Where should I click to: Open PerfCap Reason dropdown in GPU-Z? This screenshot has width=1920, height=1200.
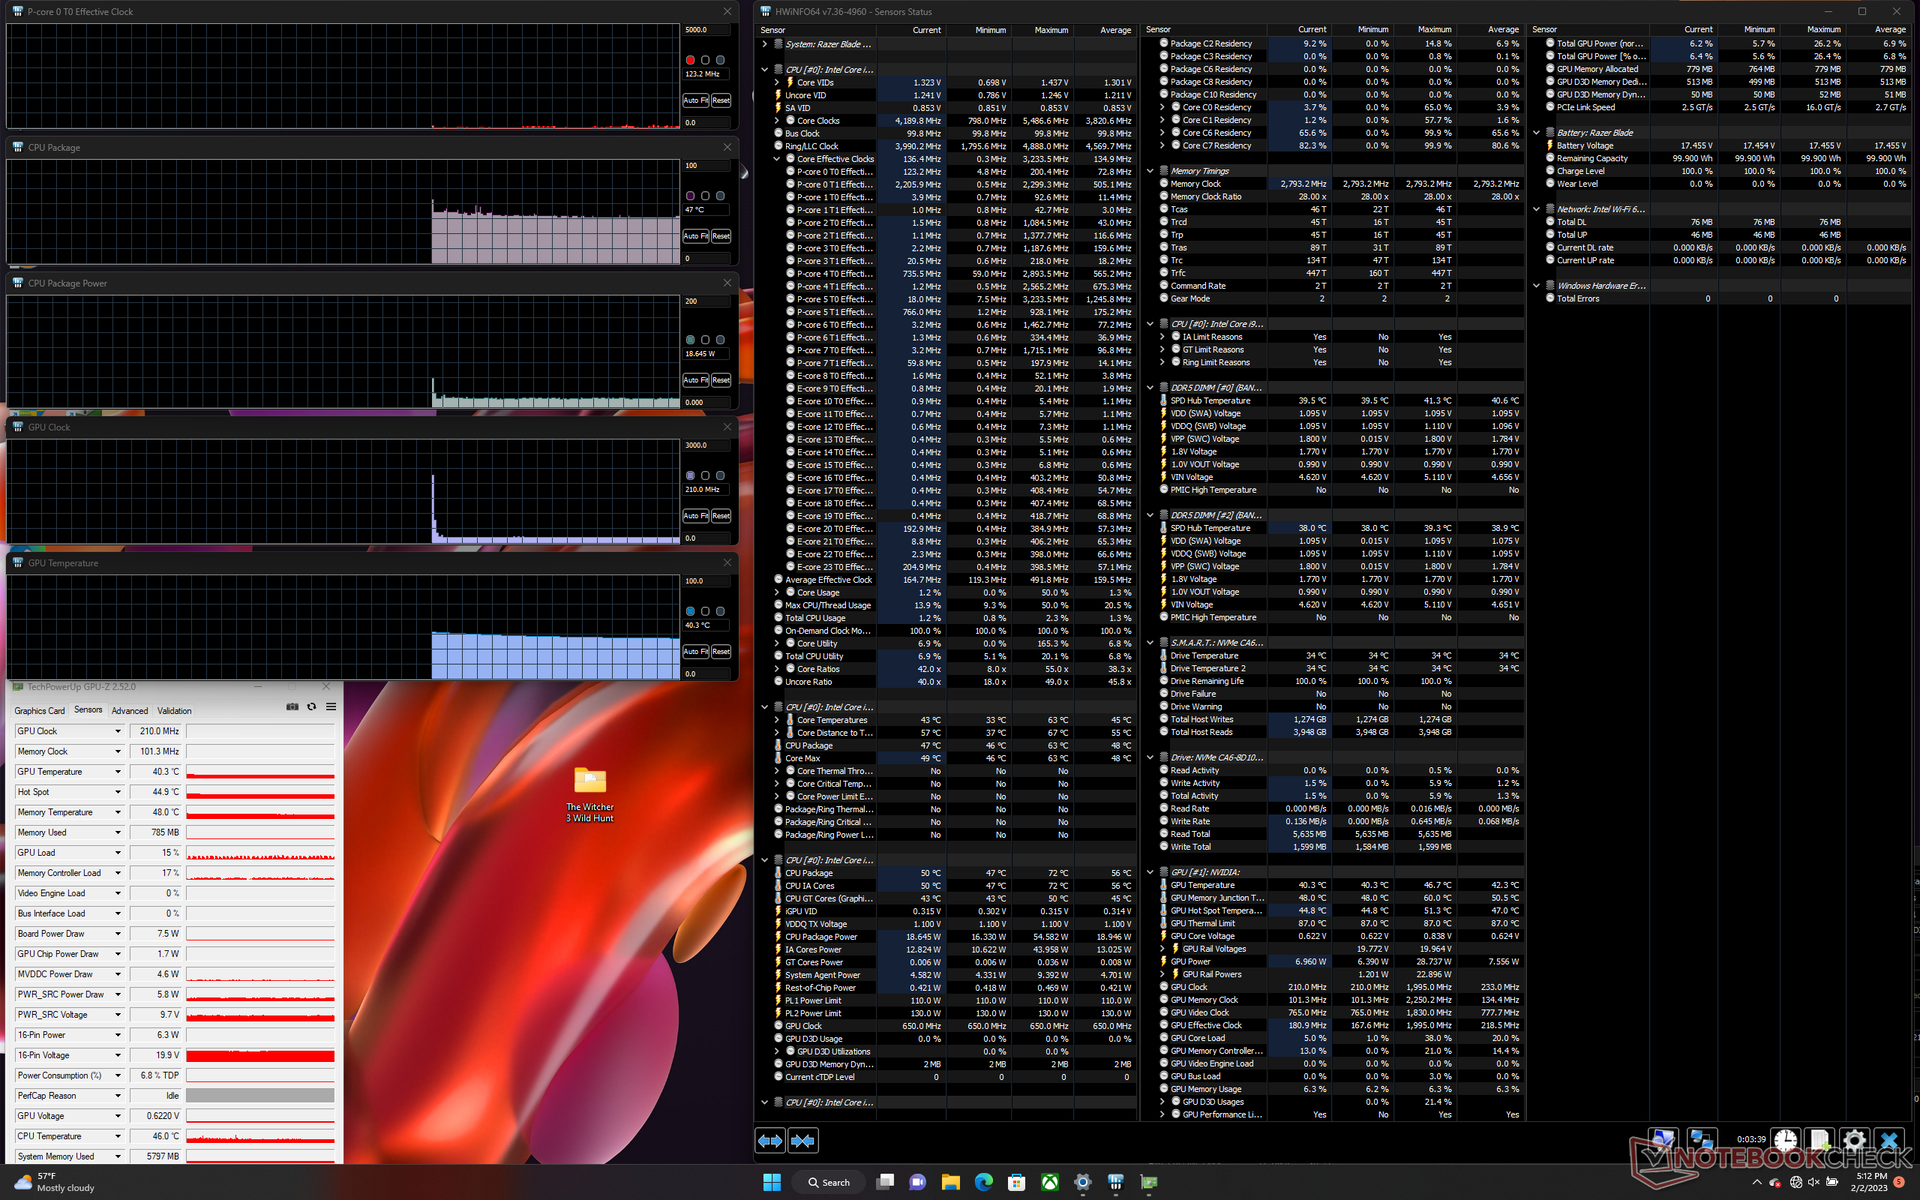(x=117, y=1096)
